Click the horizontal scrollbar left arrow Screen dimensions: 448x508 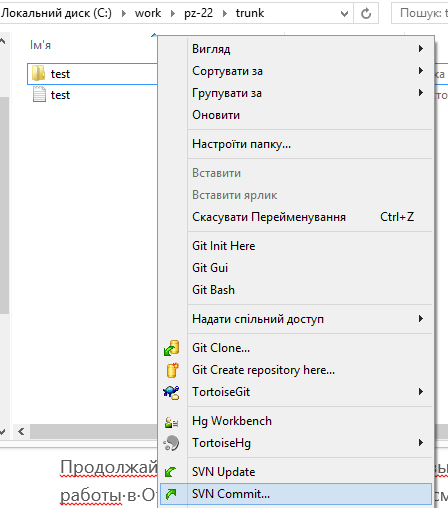point(21,432)
